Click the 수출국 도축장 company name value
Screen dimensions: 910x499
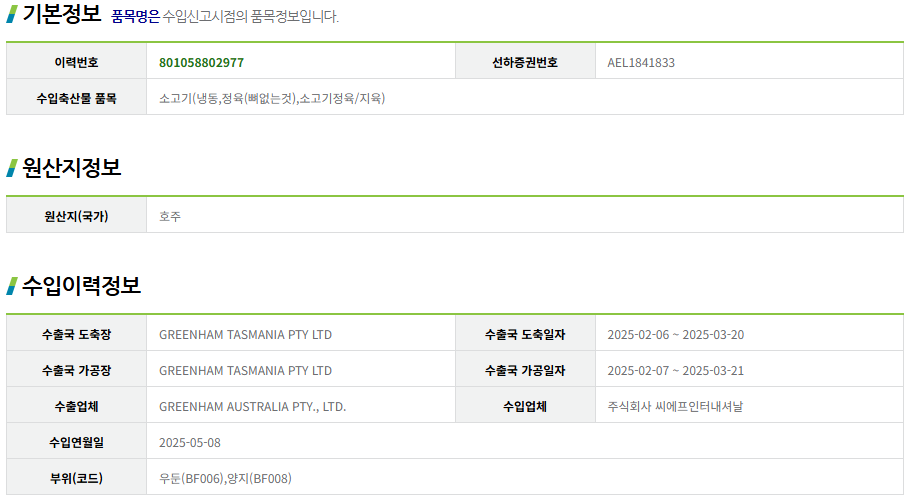(245, 334)
